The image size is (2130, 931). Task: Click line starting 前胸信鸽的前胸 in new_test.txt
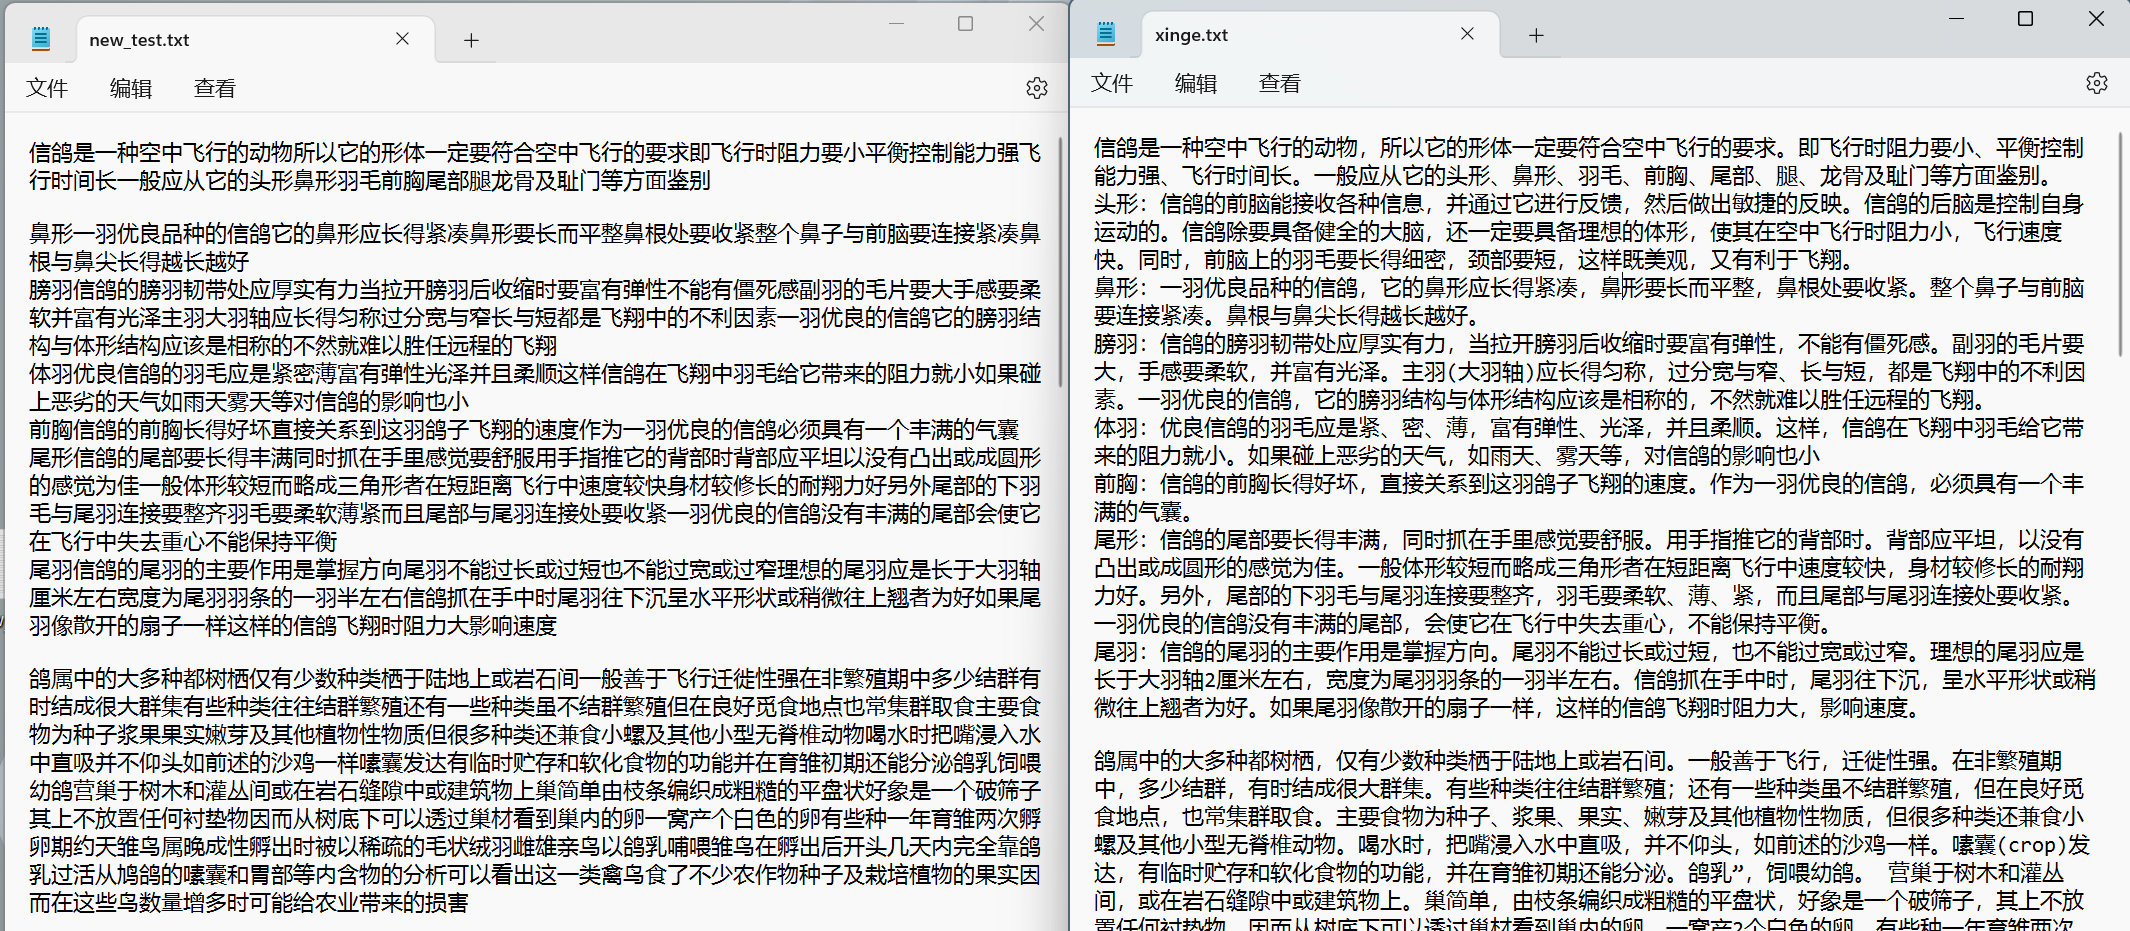[x=523, y=429]
